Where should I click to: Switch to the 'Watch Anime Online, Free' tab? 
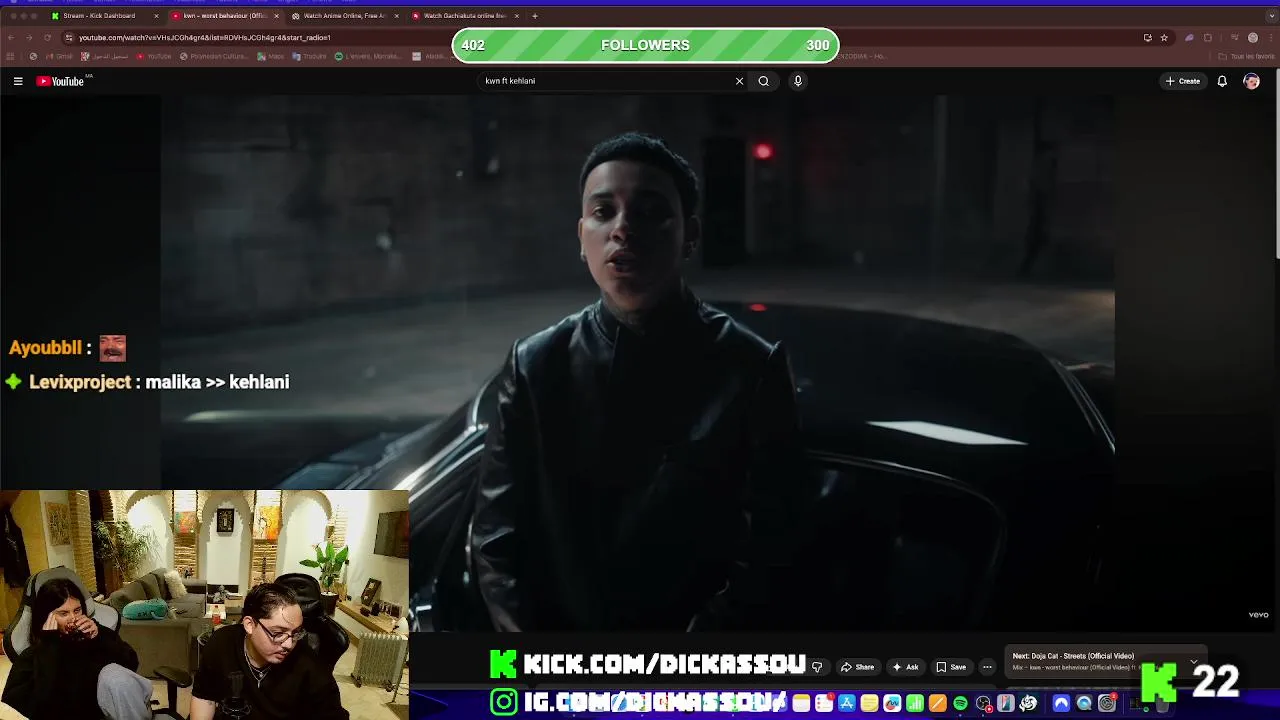(x=344, y=16)
